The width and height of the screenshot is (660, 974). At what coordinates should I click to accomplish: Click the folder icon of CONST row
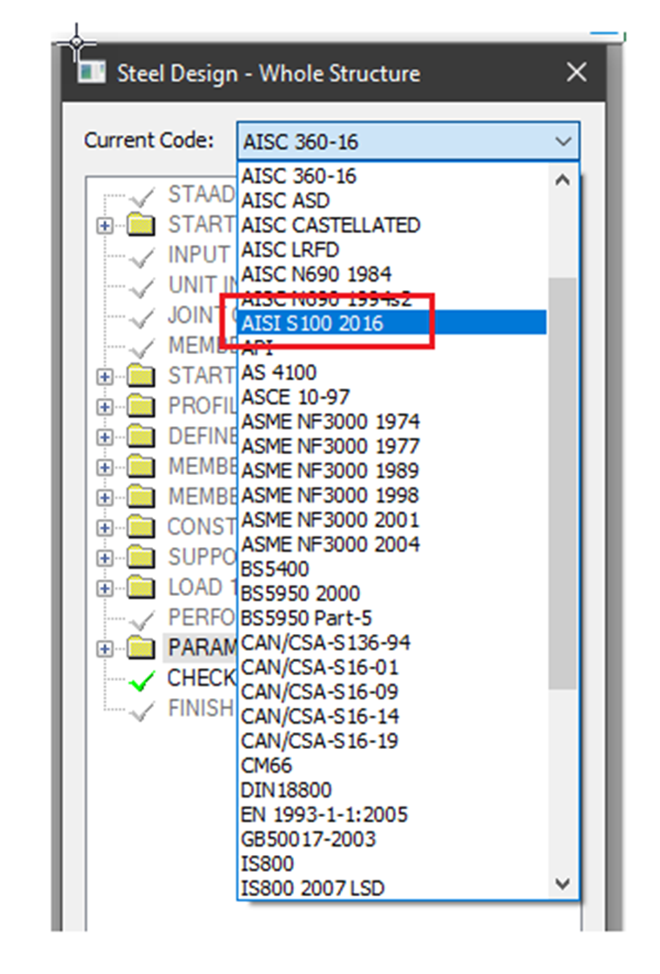[141, 527]
